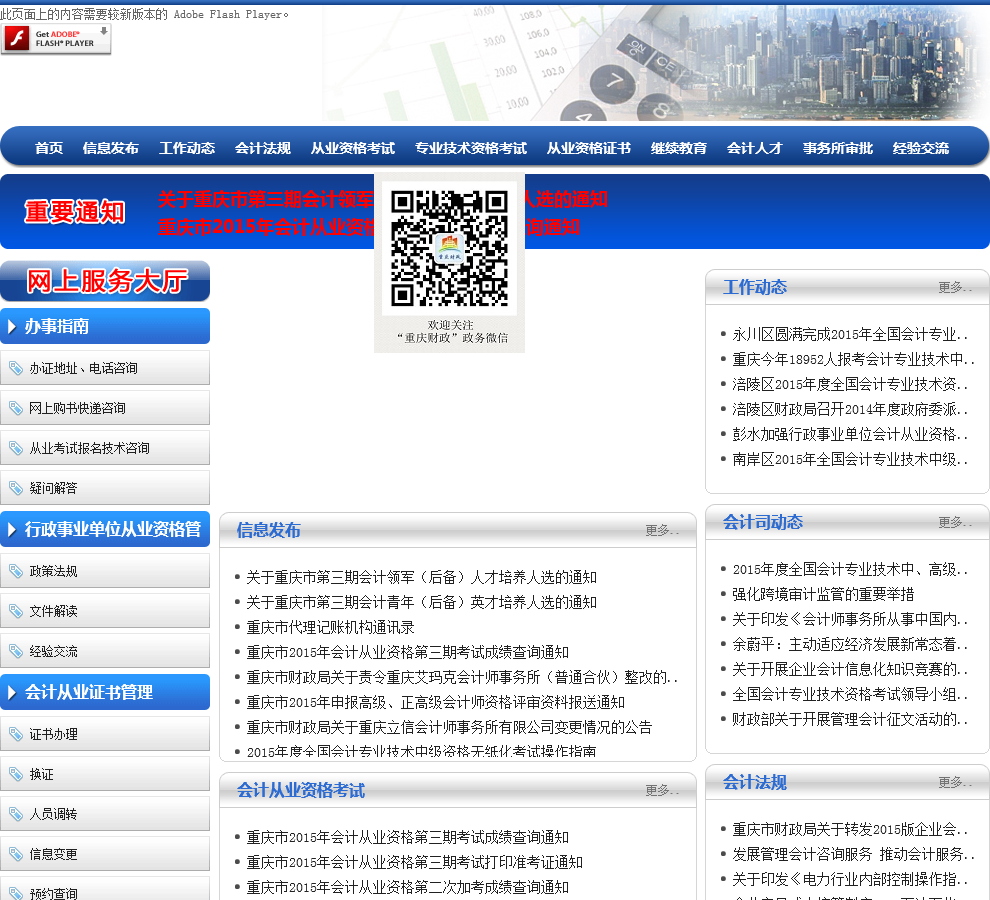Click the tag icon beside sidebar 经验交流
Image resolution: width=990 pixels, height=900 pixels.
16,651
